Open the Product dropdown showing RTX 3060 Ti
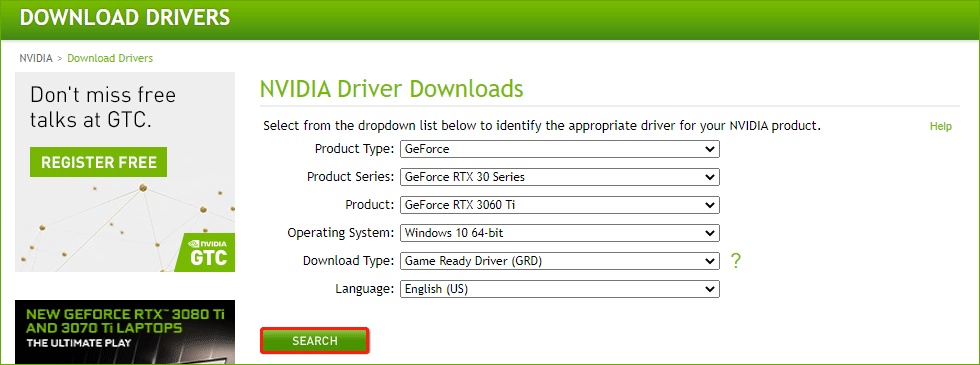 point(560,205)
